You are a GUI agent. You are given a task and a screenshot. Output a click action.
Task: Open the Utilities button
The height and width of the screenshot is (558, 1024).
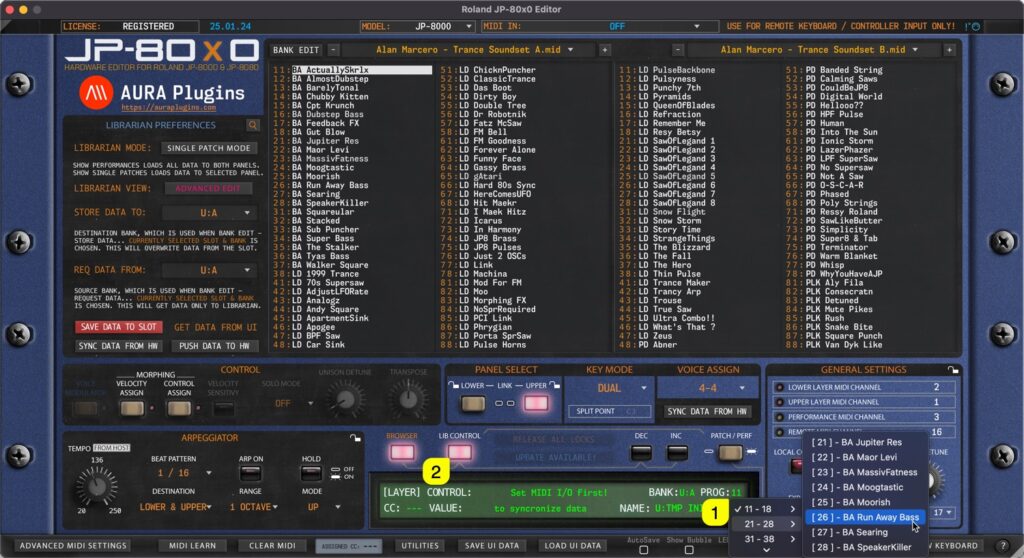[420, 546]
